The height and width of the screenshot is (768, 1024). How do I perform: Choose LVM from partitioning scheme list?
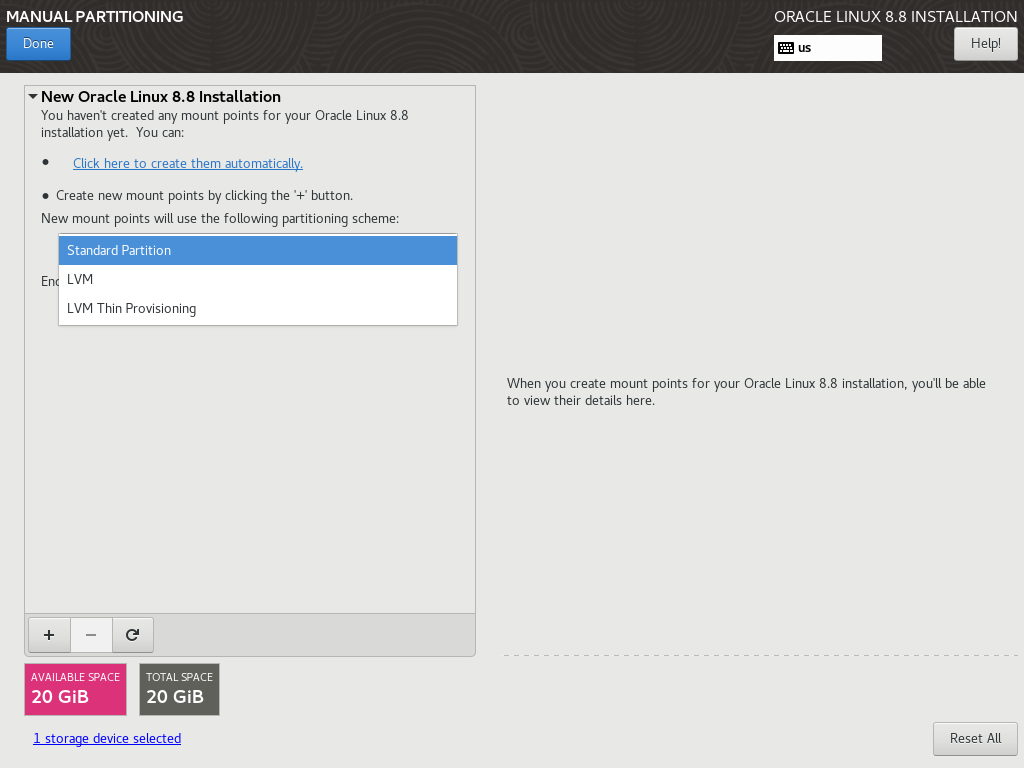[258, 280]
